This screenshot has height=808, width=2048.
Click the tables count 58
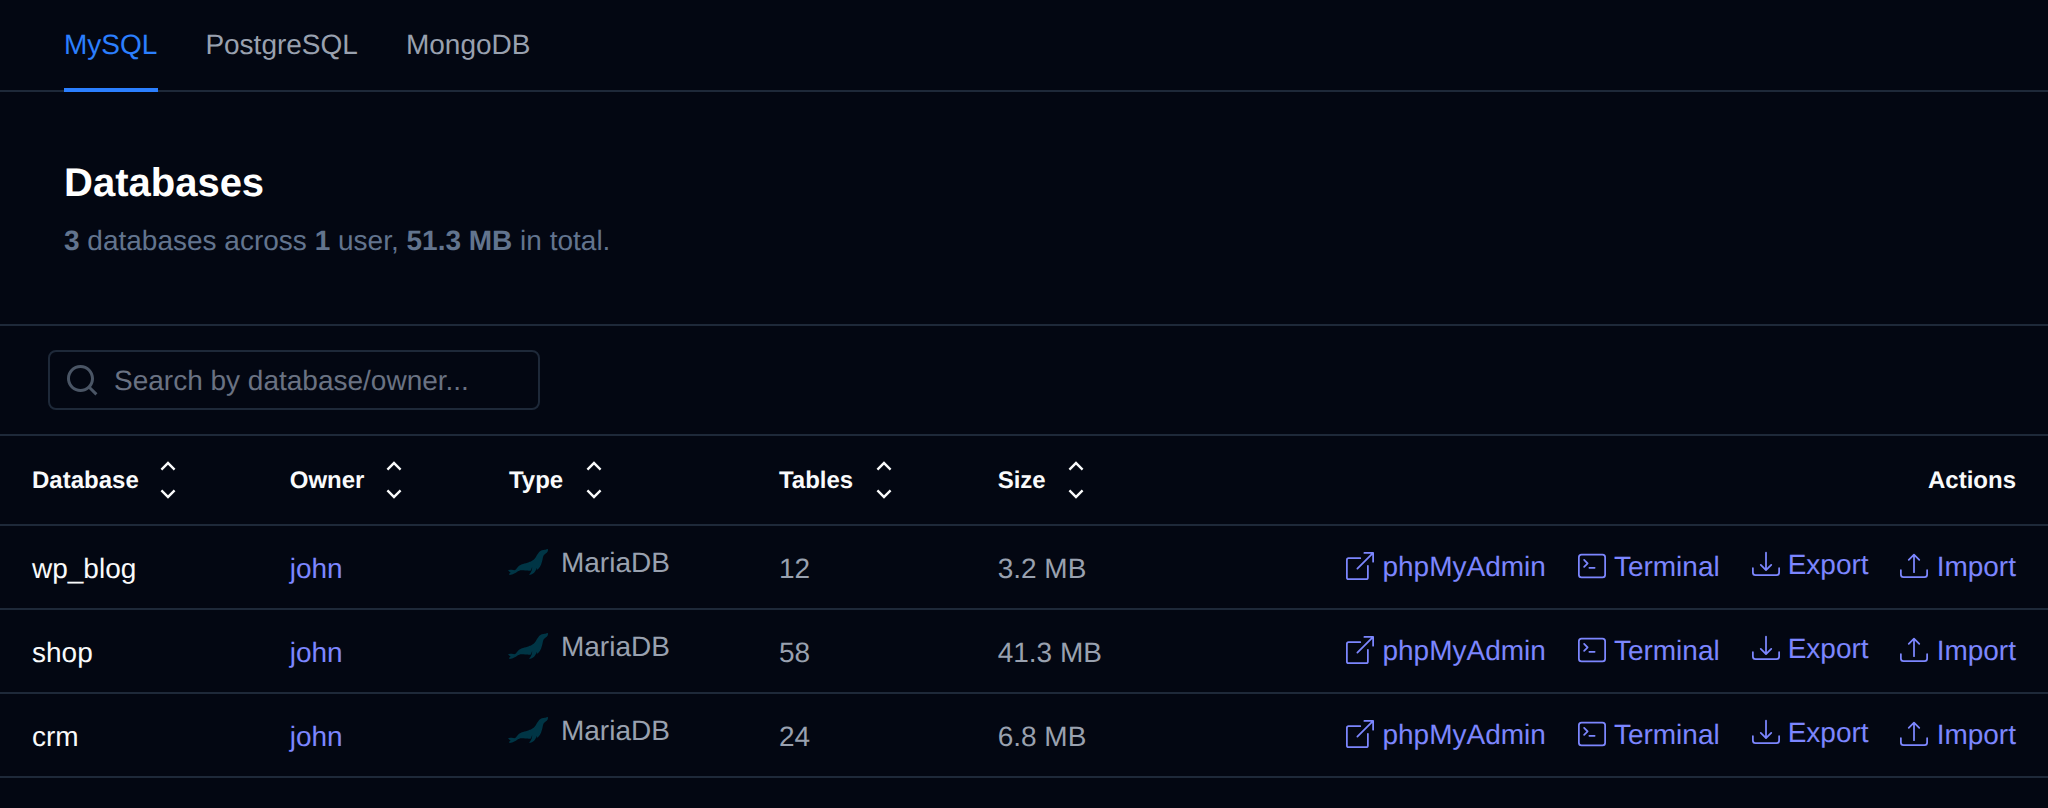click(794, 653)
